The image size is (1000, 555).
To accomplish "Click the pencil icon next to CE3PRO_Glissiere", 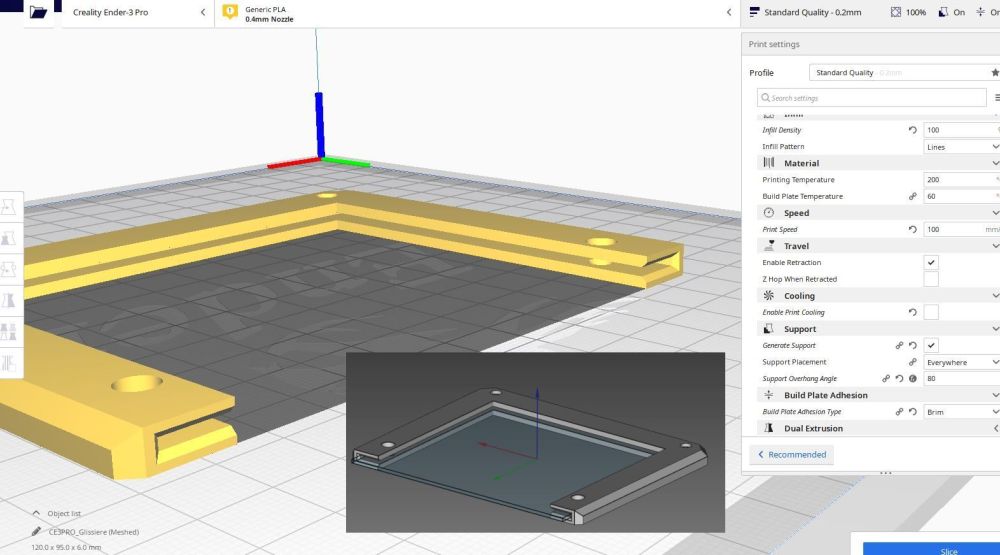I will 36,531.
